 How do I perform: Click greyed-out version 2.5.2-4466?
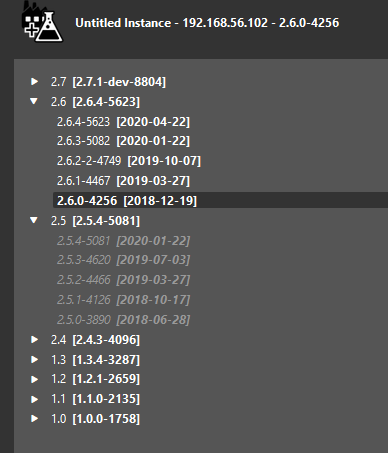123,280
